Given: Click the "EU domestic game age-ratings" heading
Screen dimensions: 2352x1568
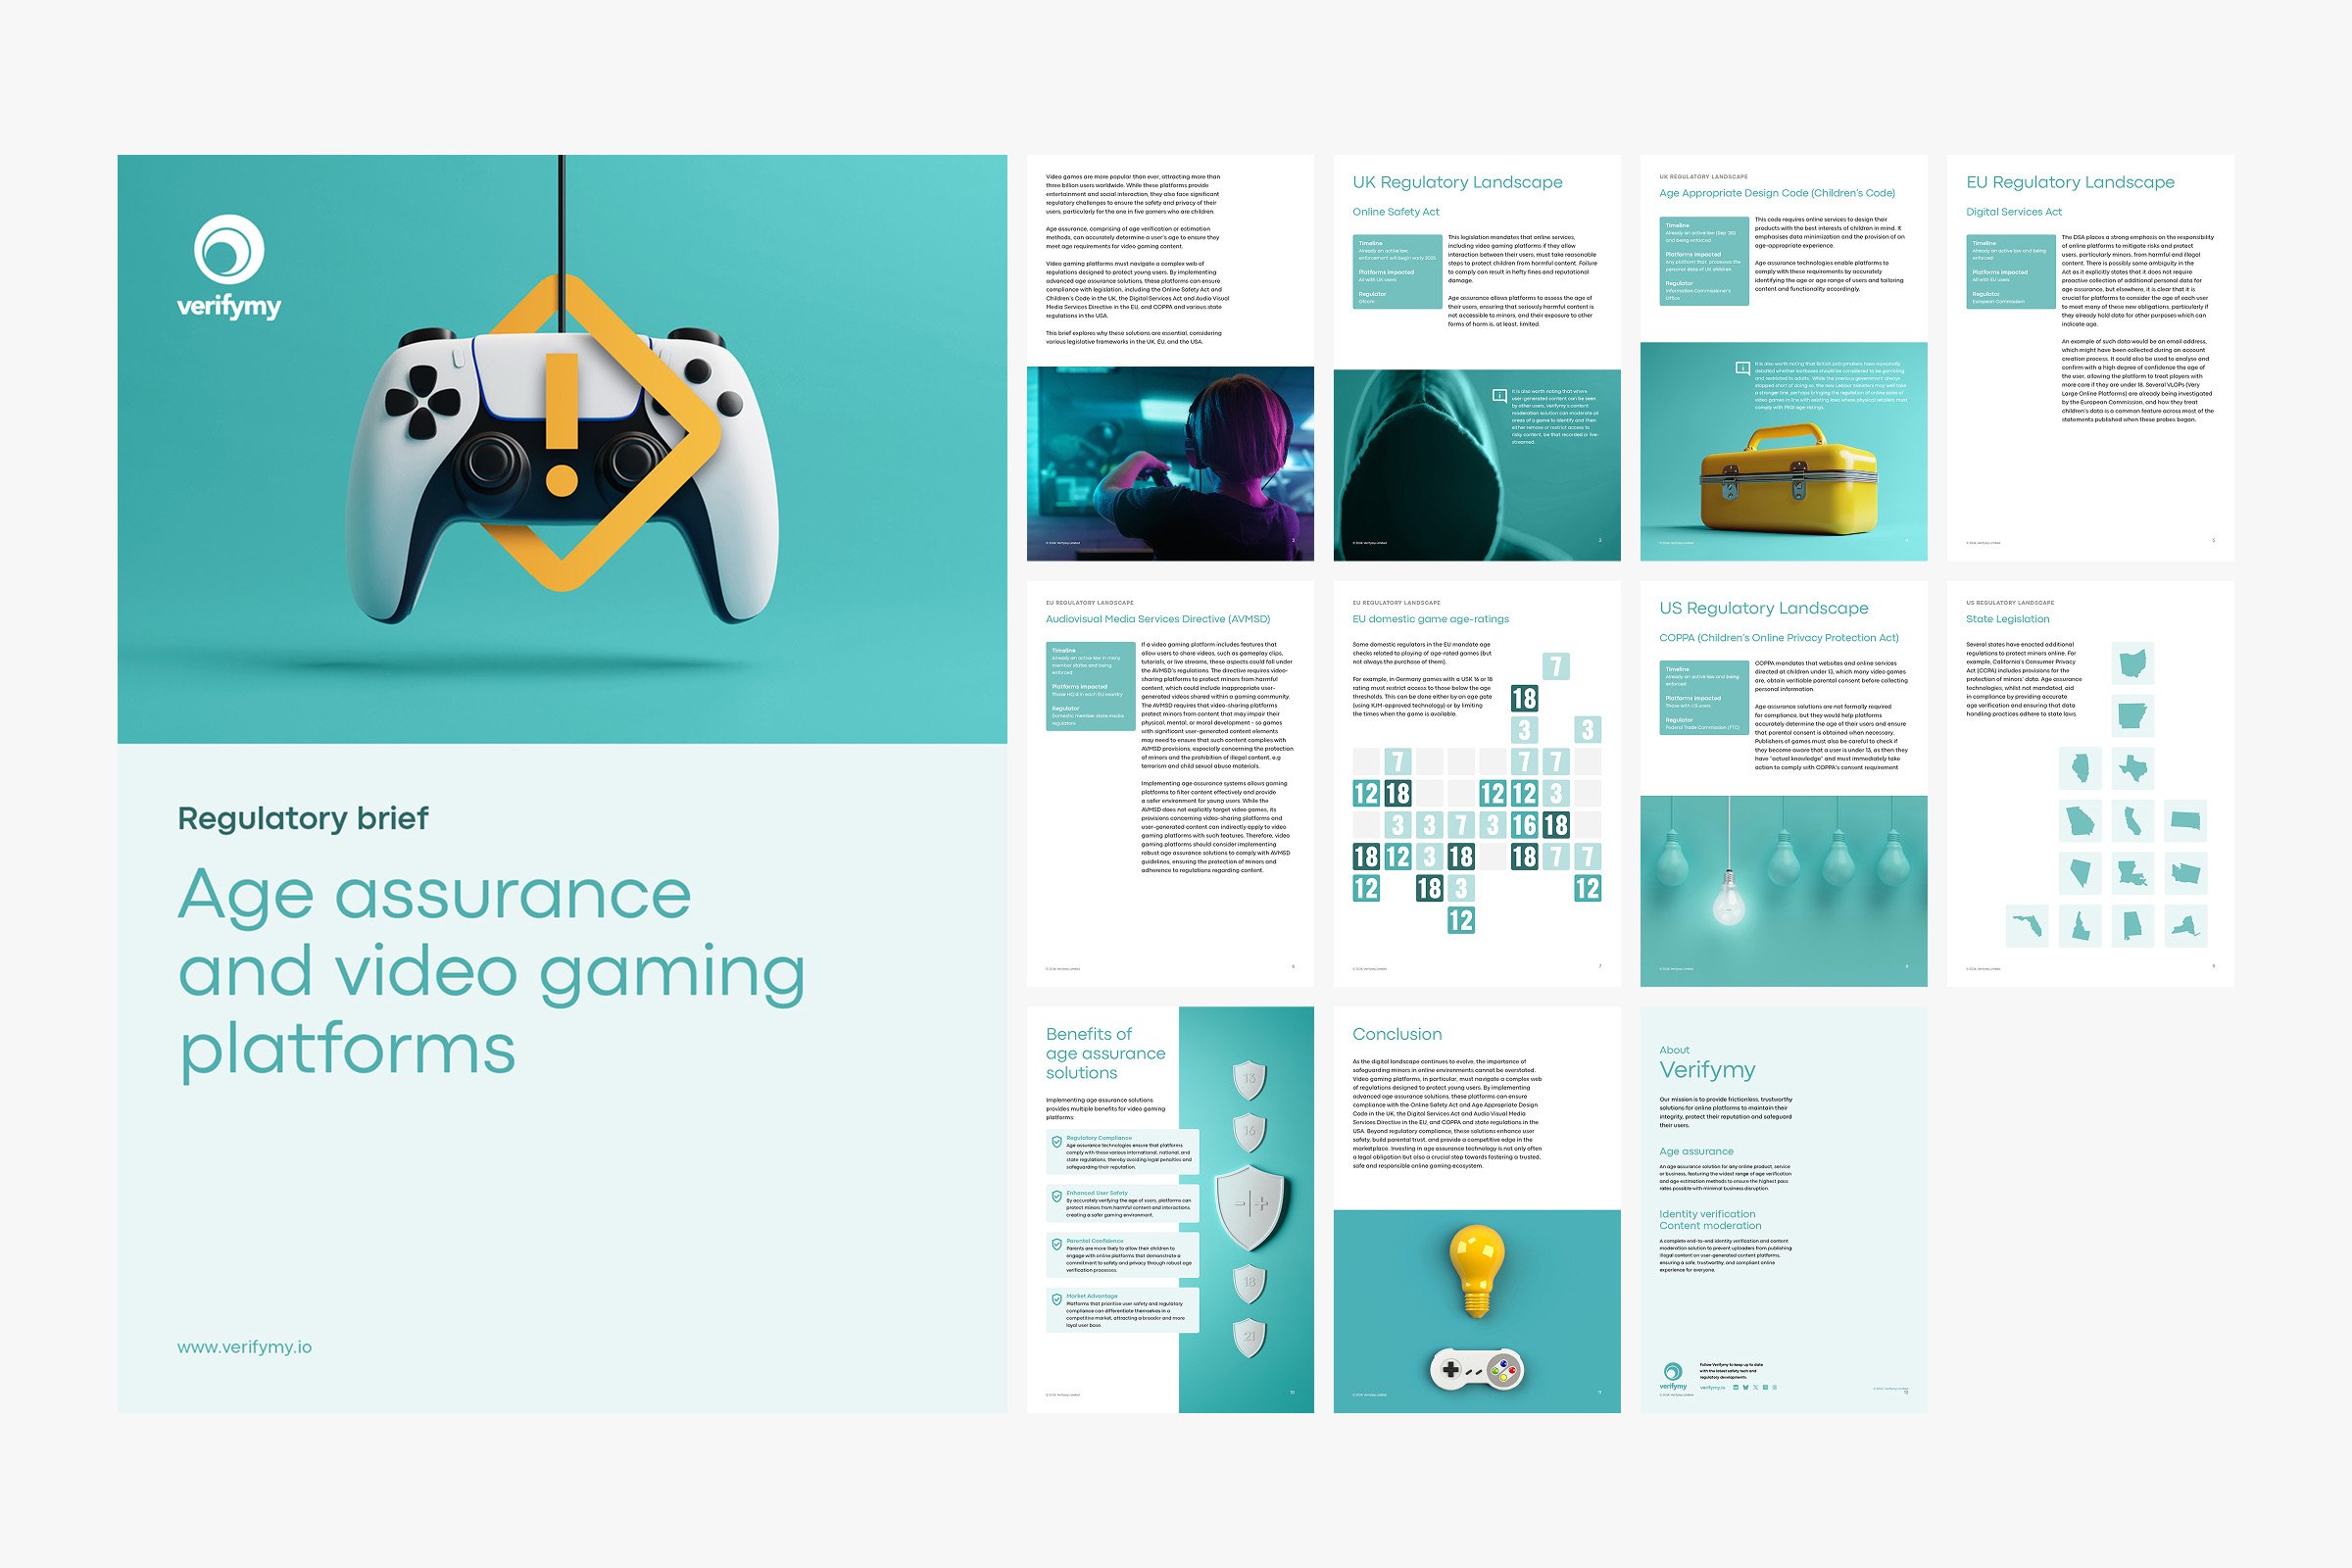Looking at the screenshot, I should tap(1431, 619).
